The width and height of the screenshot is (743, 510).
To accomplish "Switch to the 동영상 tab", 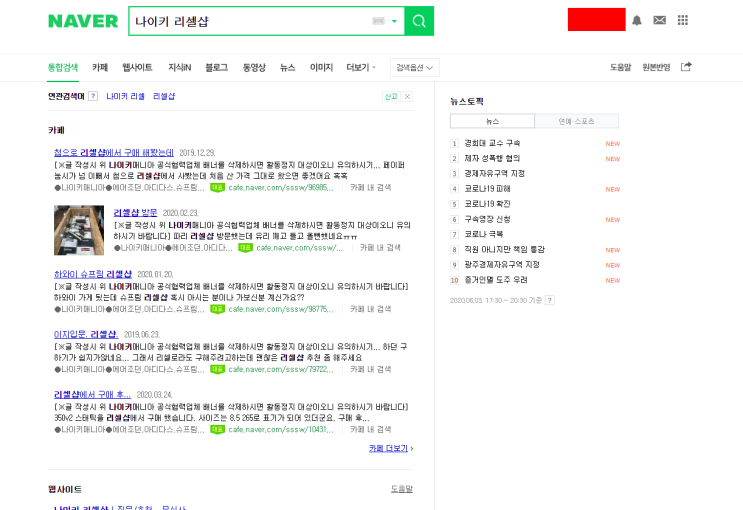I will pos(254,67).
